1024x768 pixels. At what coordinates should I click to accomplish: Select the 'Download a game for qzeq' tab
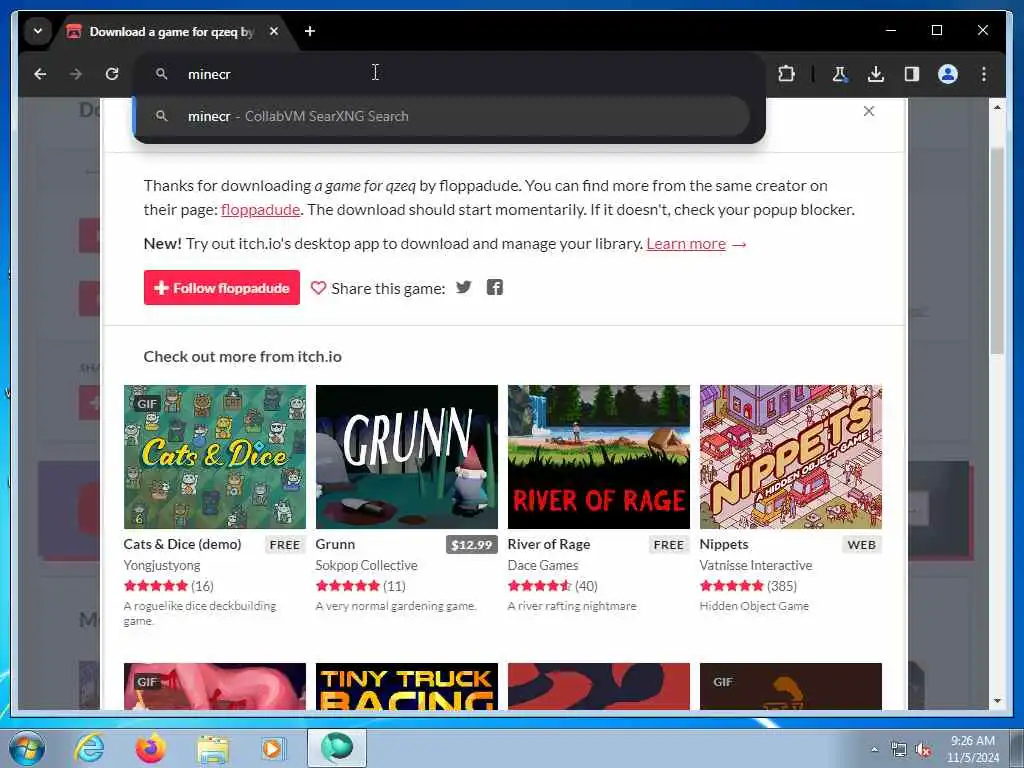pos(171,31)
